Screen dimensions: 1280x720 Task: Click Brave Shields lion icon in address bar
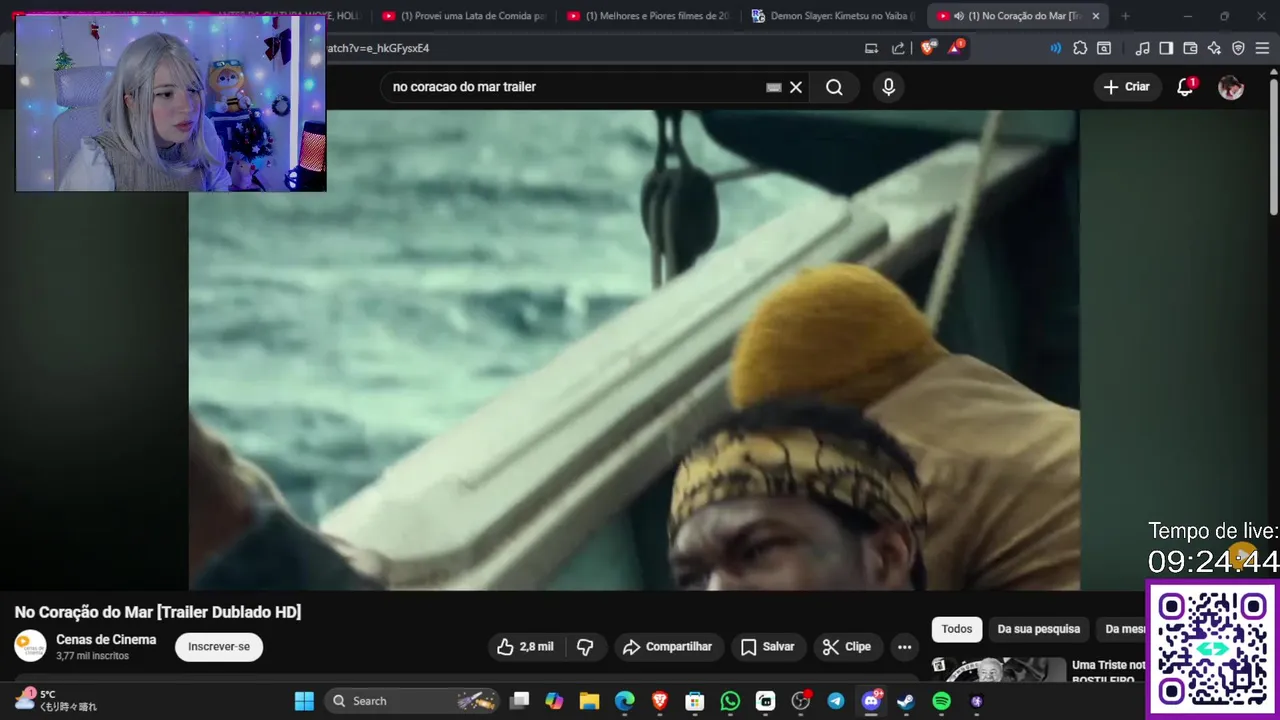click(x=928, y=48)
